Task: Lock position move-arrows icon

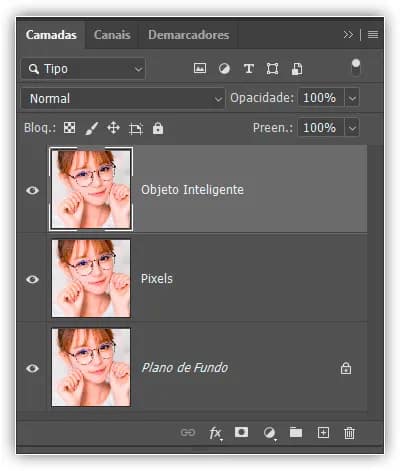Action: click(x=113, y=128)
